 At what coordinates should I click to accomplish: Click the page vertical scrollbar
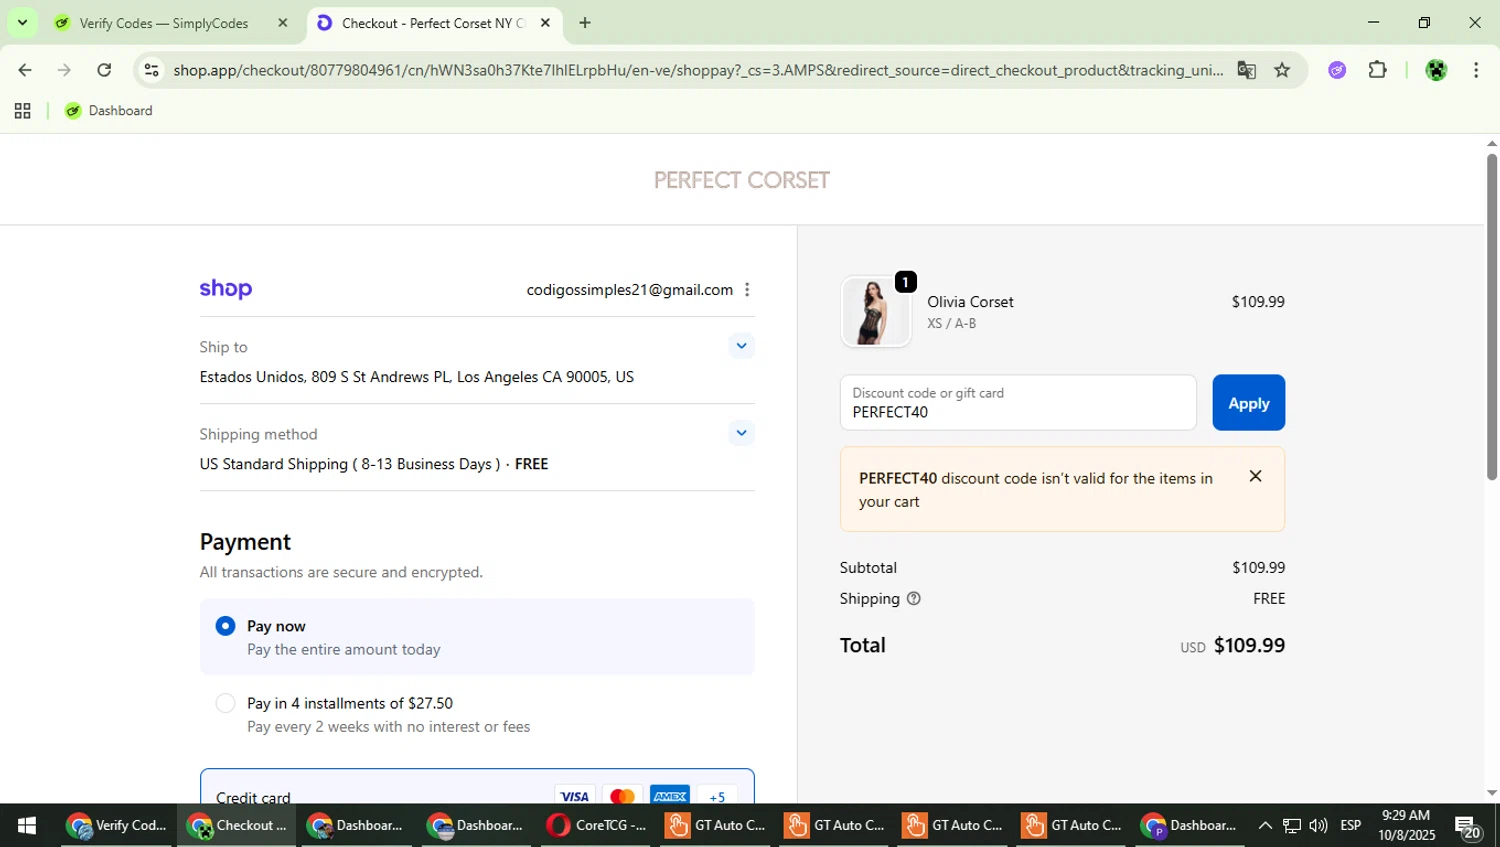(1492, 317)
